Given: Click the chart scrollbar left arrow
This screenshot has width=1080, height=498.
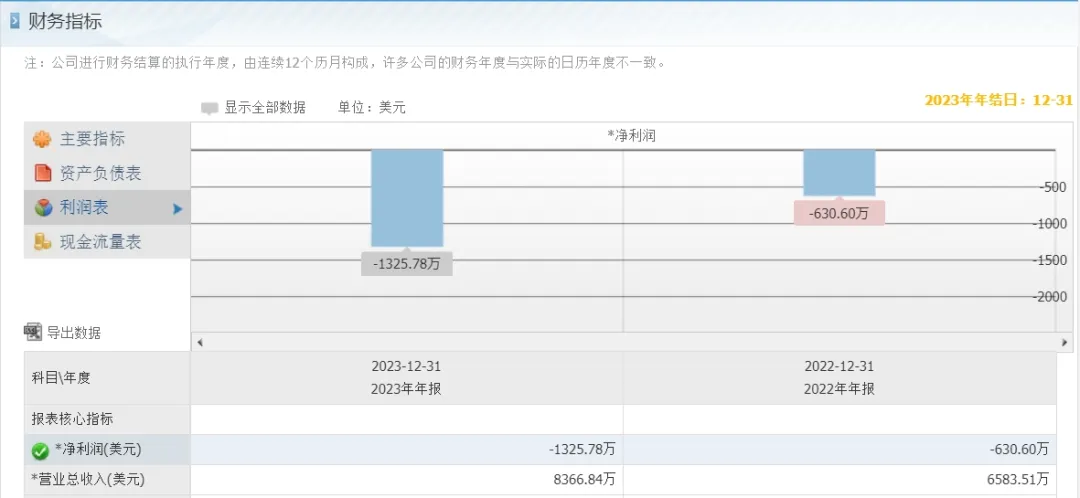Looking at the screenshot, I should 200,342.
